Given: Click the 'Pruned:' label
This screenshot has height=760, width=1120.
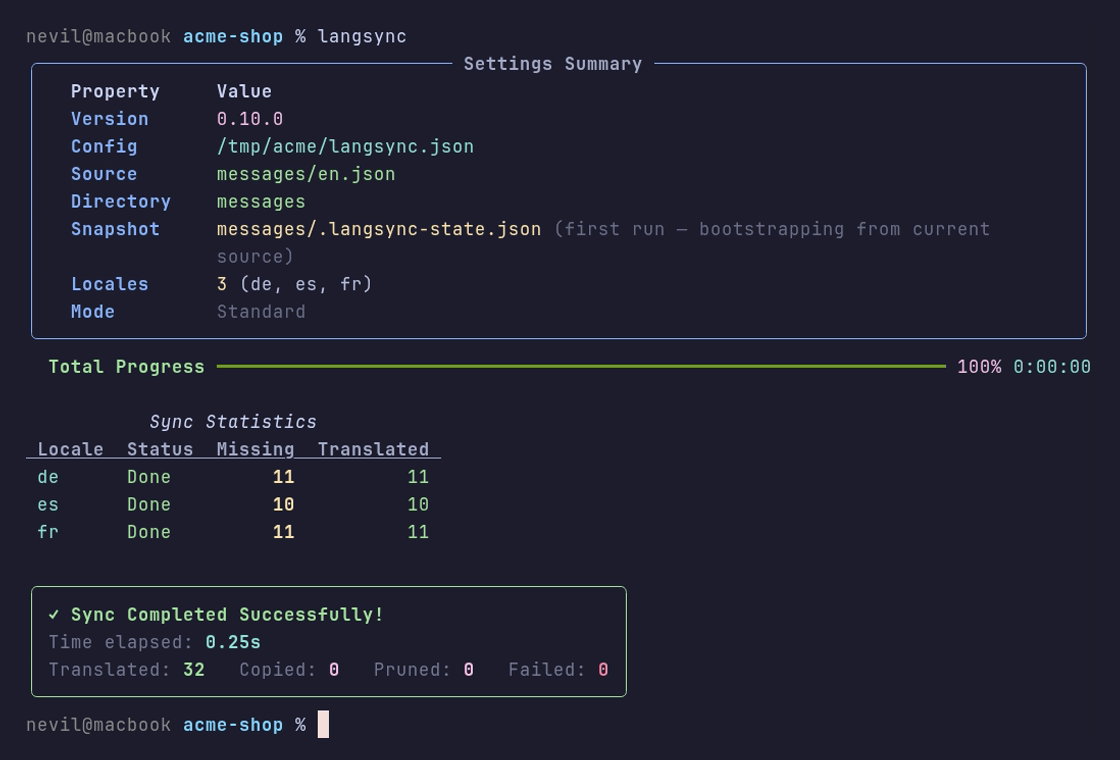Looking at the screenshot, I should click(x=412, y=669).
